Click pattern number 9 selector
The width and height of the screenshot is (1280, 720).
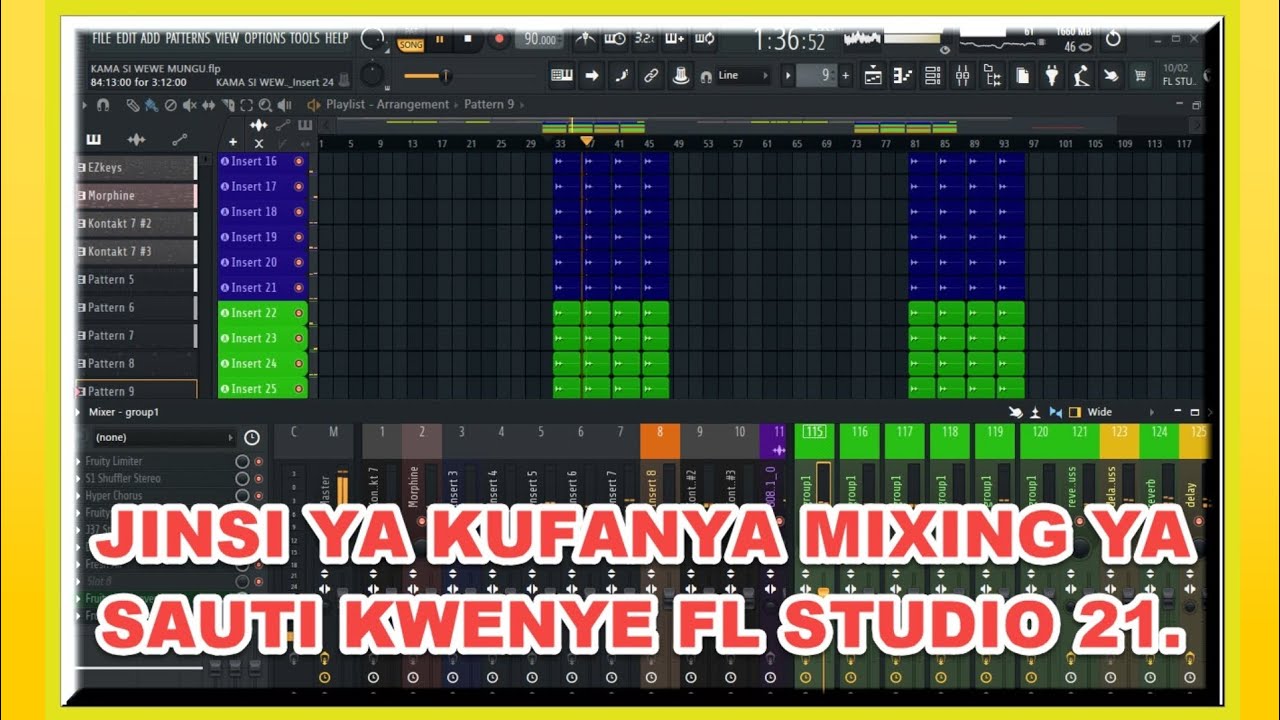pyautogui.click(x=819, y=75)
